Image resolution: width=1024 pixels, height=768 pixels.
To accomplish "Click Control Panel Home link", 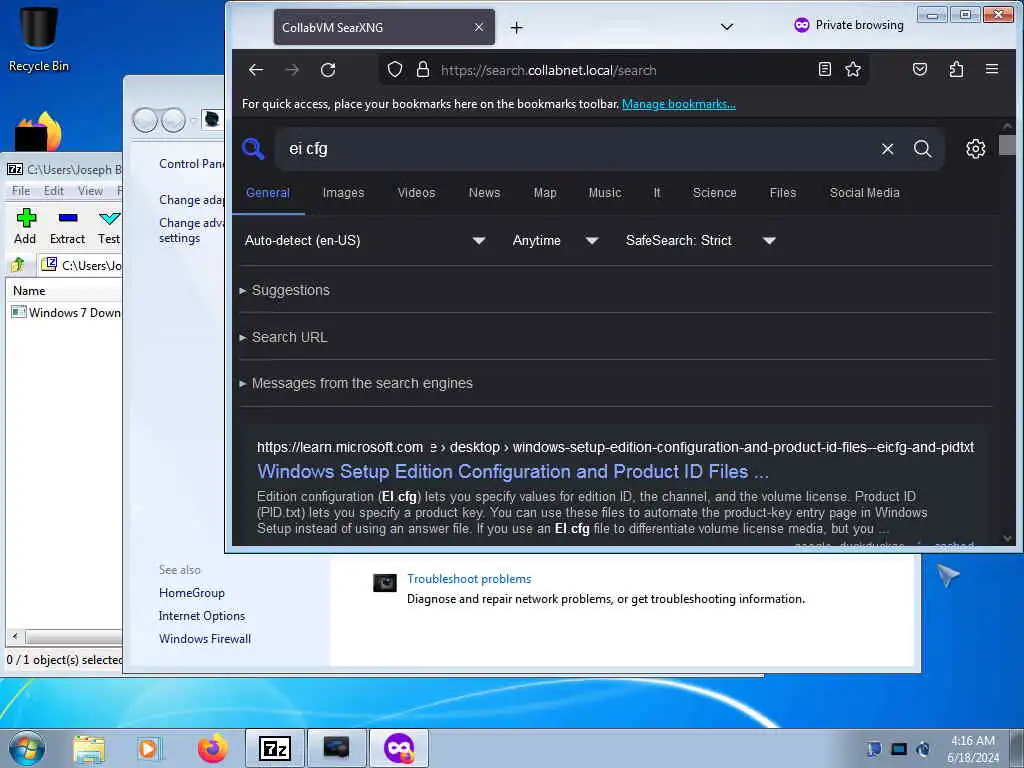I will (191, 164).
